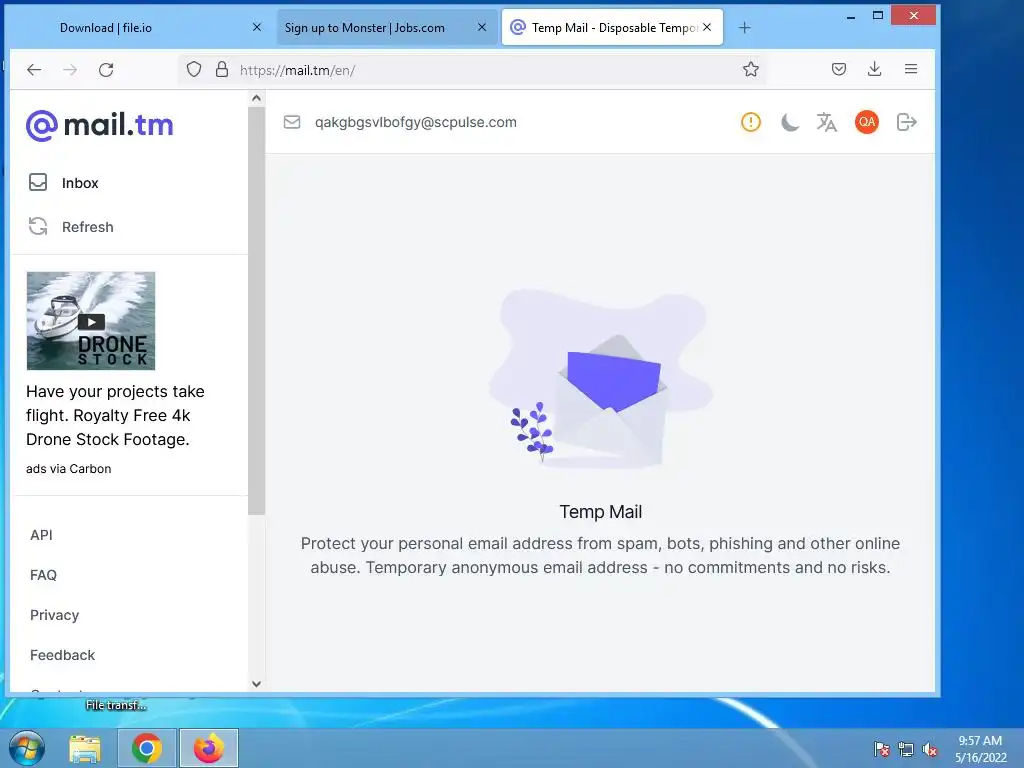Viewport: 1024px width, 768px height.
Task: Close the file.io tab
Action: pos(257,27)
